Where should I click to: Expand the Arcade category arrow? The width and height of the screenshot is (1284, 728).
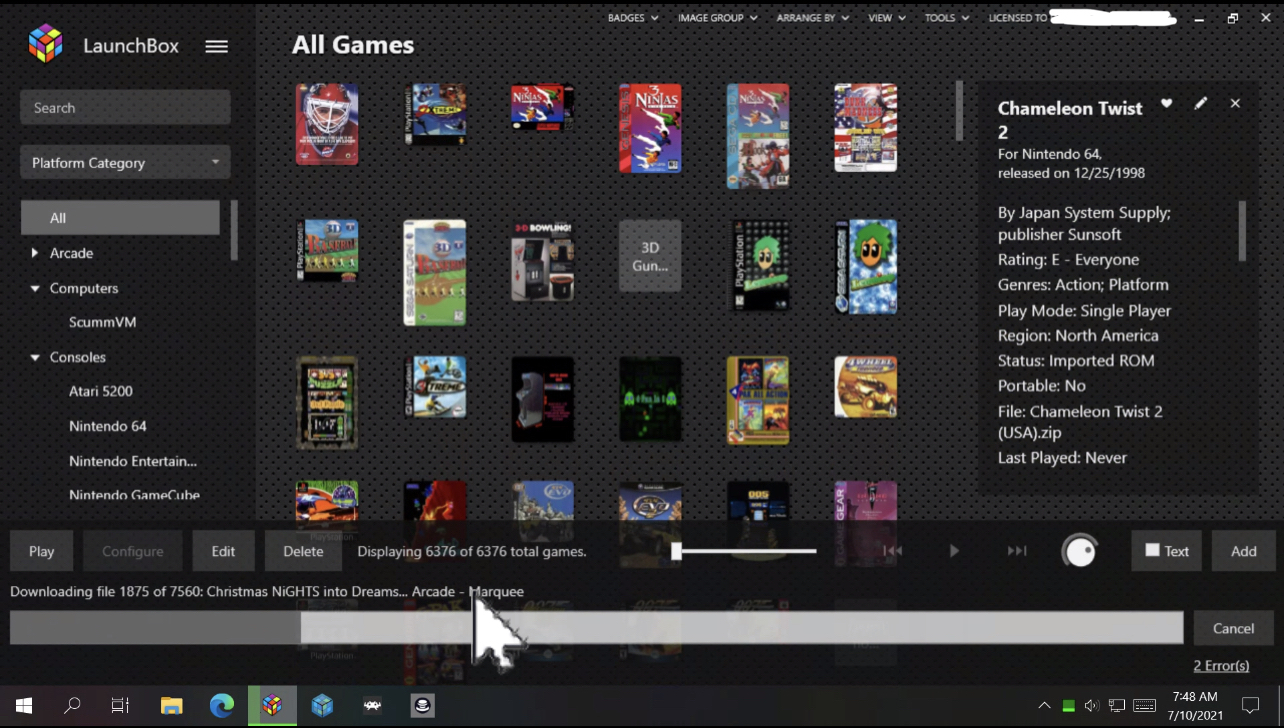click(35, 253)
